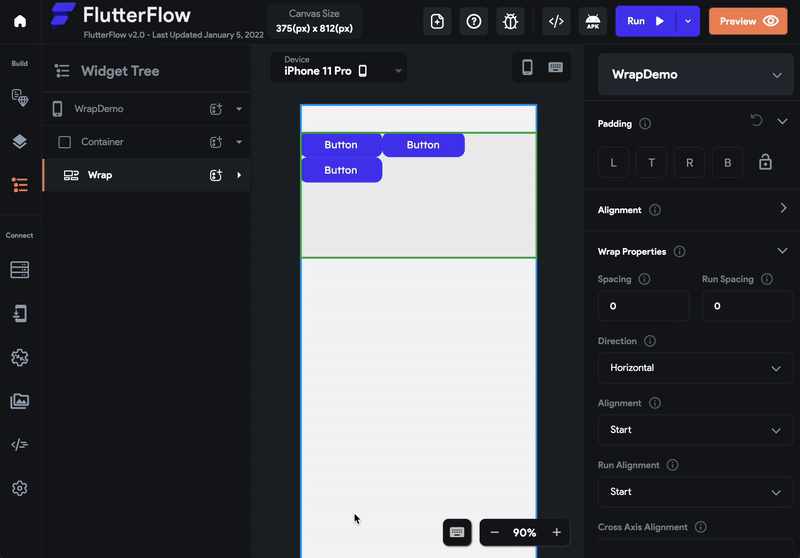Zoom out with the minus button
800x558 pixels.
pos(494,532)
